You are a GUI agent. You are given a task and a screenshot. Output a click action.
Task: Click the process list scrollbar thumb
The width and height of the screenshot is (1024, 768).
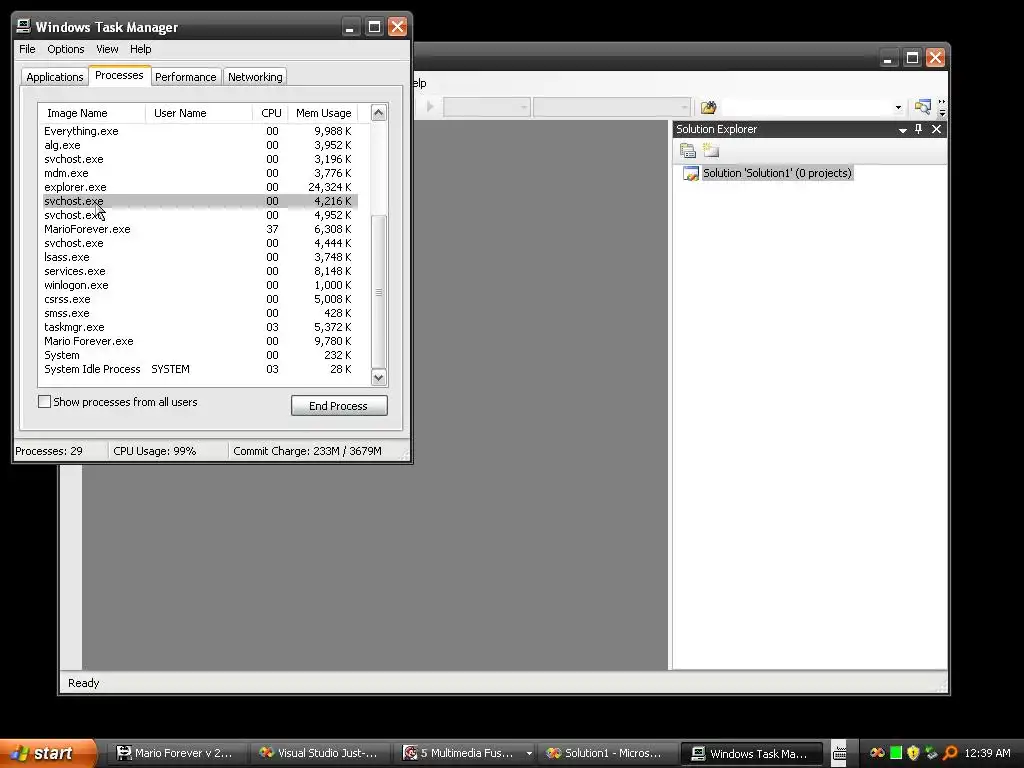pyautogui.click(x=379, y=292)
